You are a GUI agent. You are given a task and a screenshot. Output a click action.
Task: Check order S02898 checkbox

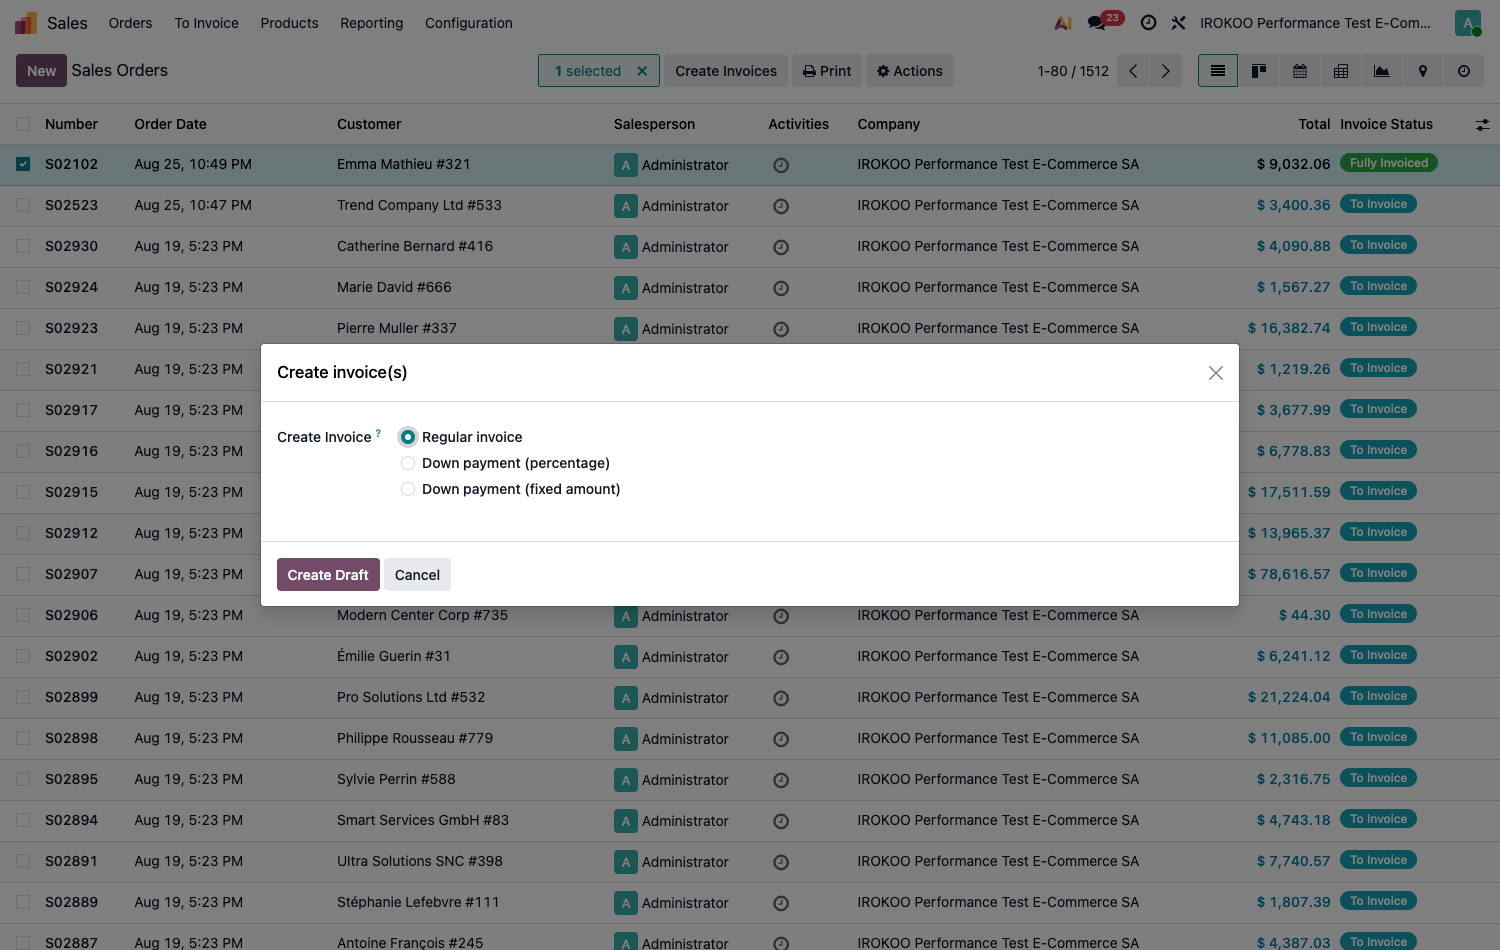tap(23, 738)
